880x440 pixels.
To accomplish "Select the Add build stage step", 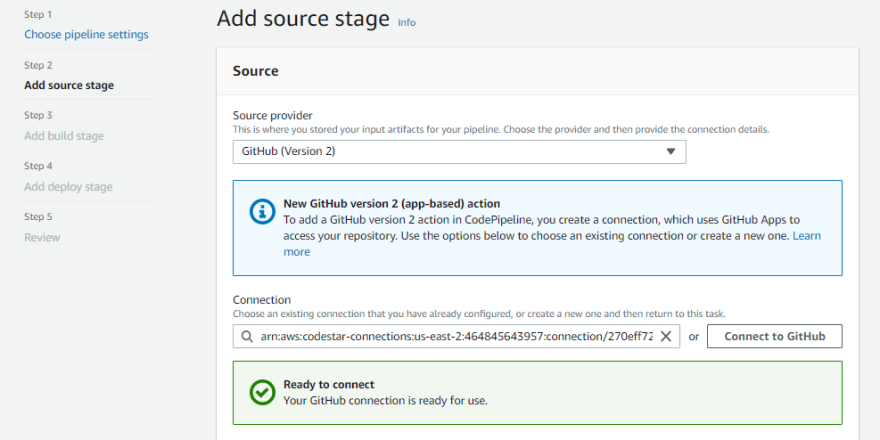I will click(x=64, y=136).
